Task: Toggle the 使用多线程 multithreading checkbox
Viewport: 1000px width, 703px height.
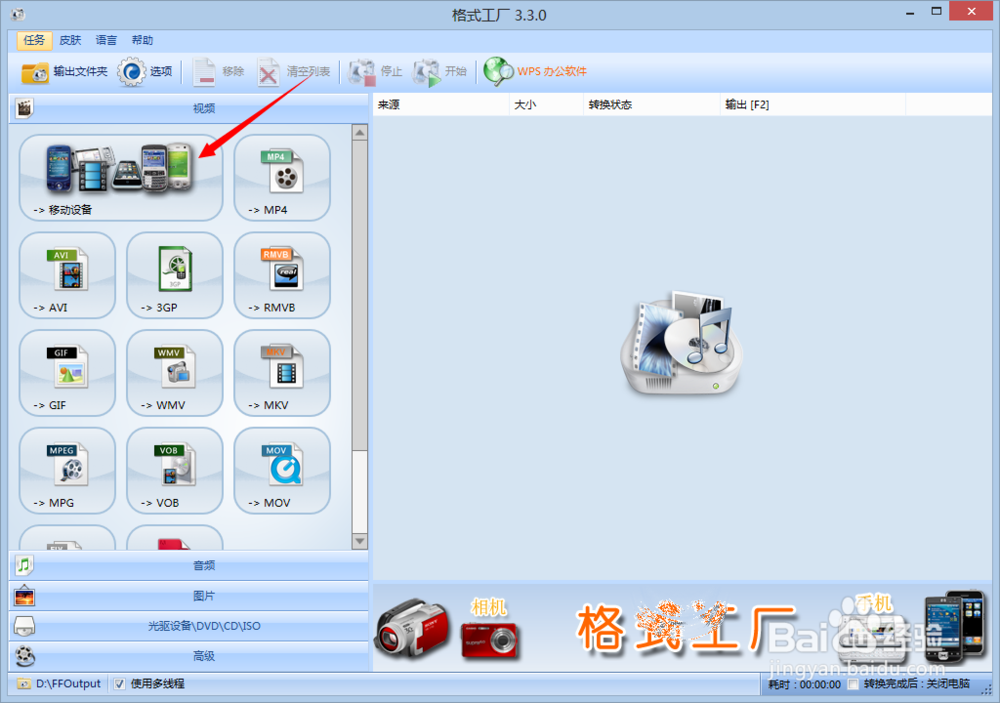Action: [x=119, y=684]
